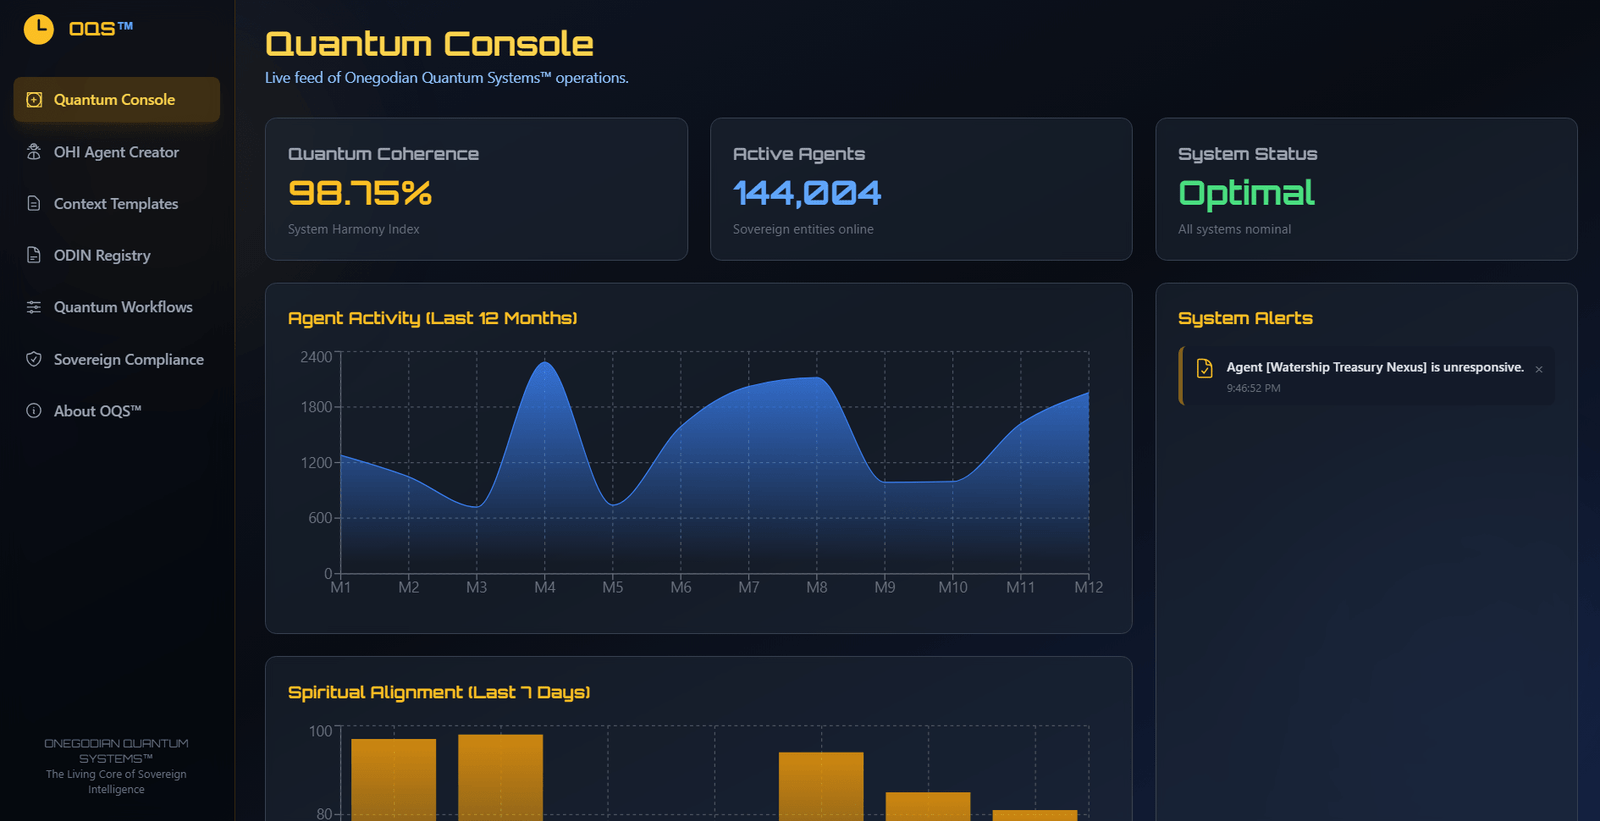The height and width of the screenshot is (821, 1600).
Task: Go to the ODIN Registry section
Action: pyautogui.click(x=102, y=255)
